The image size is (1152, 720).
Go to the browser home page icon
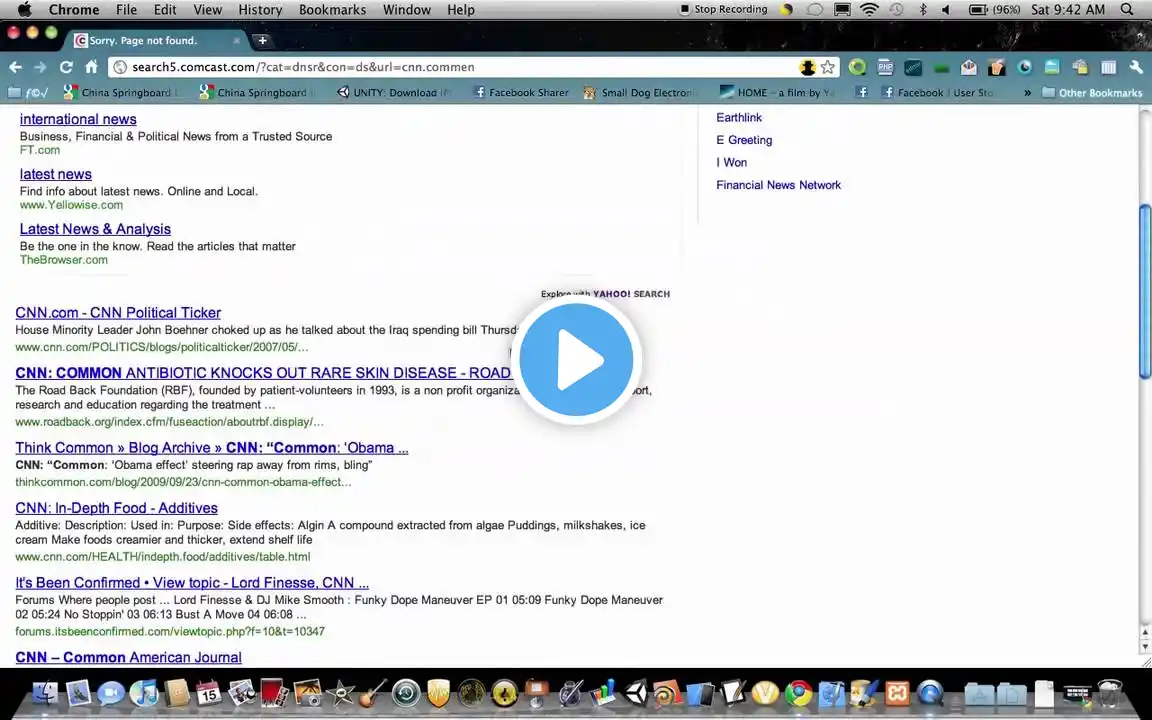(x=91, y=67)
